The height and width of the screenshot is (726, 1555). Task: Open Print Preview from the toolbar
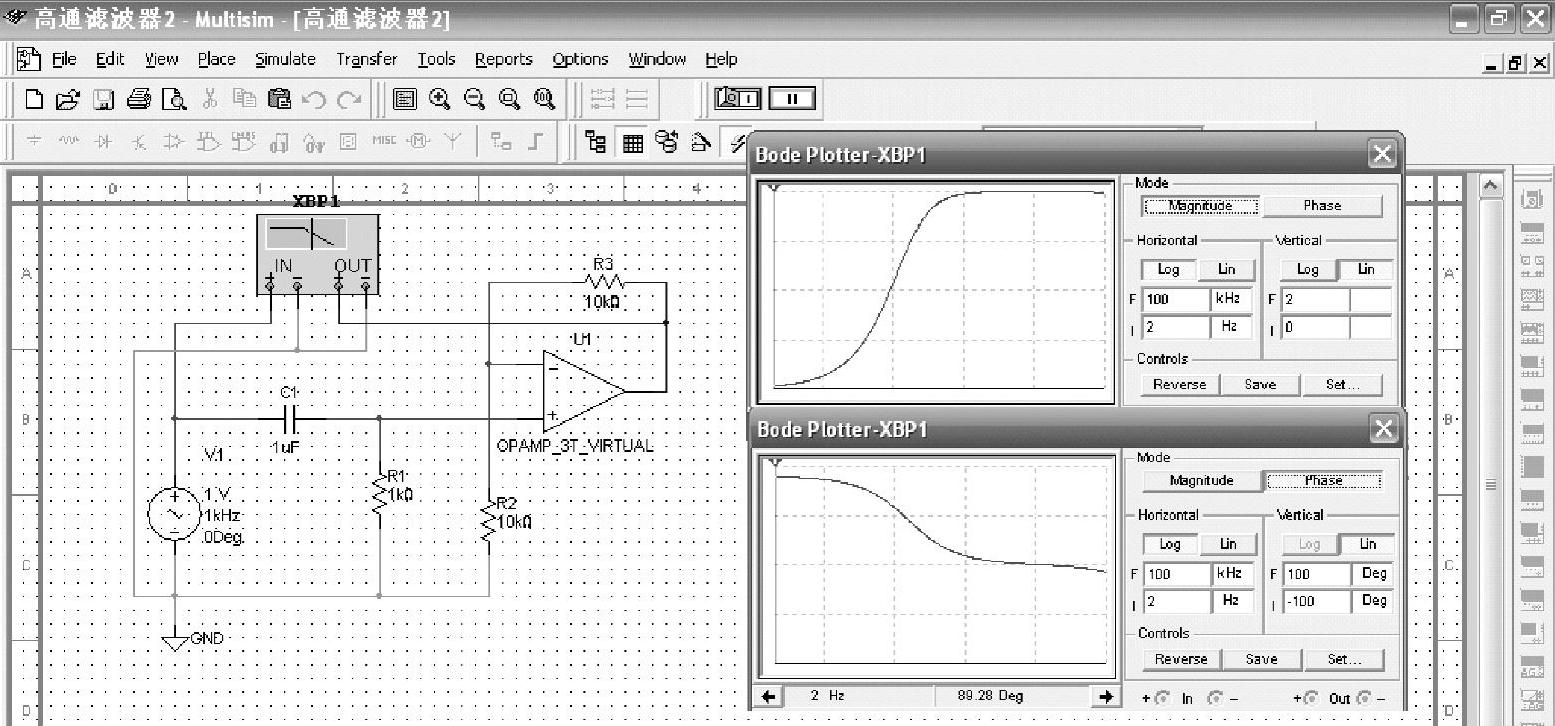coord(174,98)
